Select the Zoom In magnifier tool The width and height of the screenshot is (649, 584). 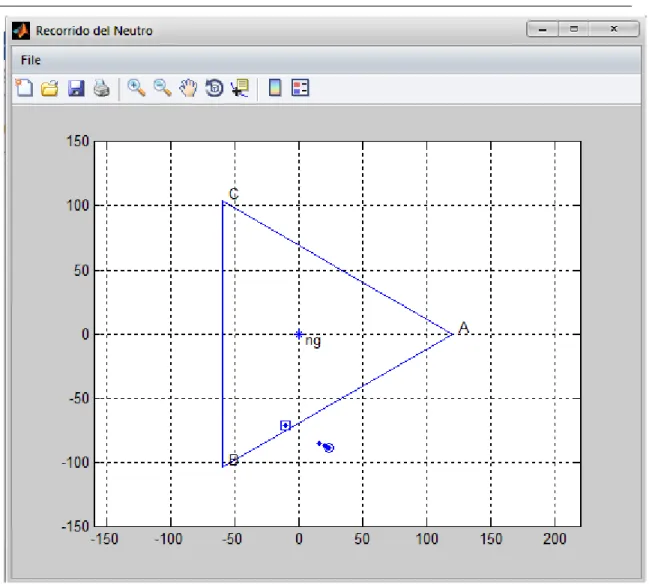[x=136, y=88]
